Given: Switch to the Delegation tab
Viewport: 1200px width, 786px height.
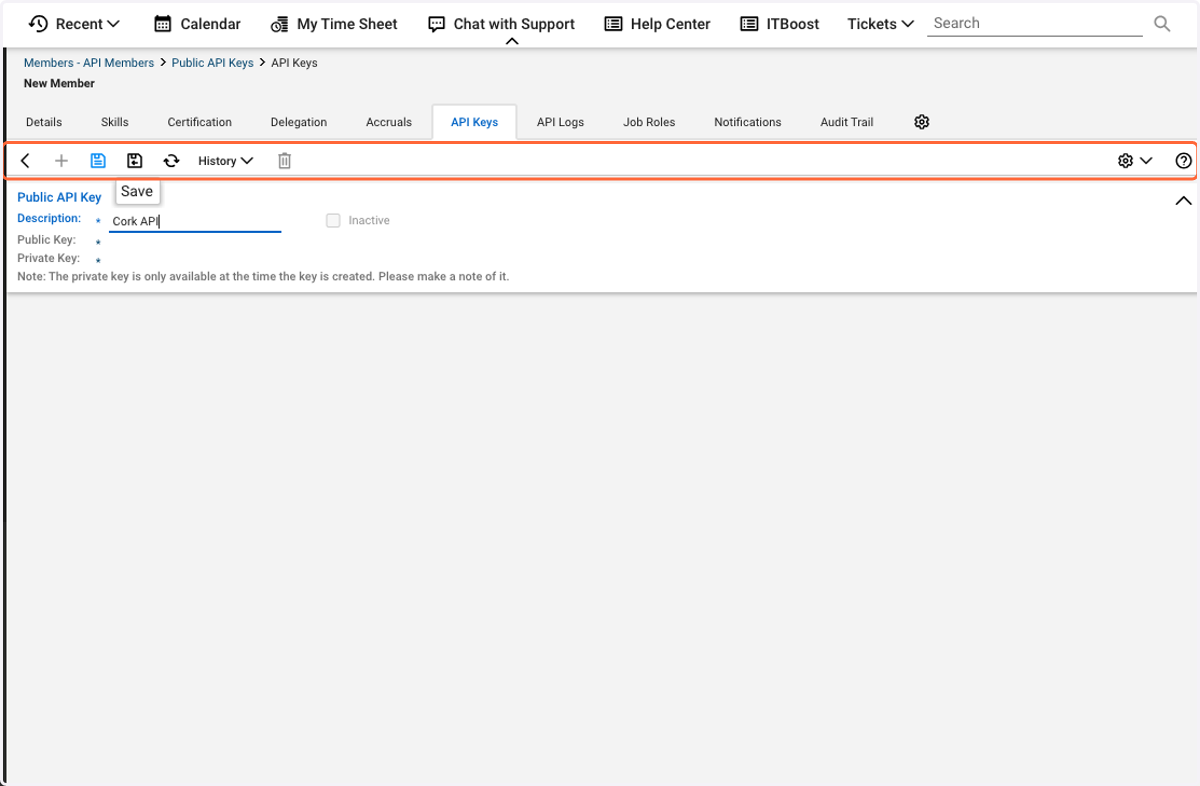Looking at the screenshot, I should 299,122.
